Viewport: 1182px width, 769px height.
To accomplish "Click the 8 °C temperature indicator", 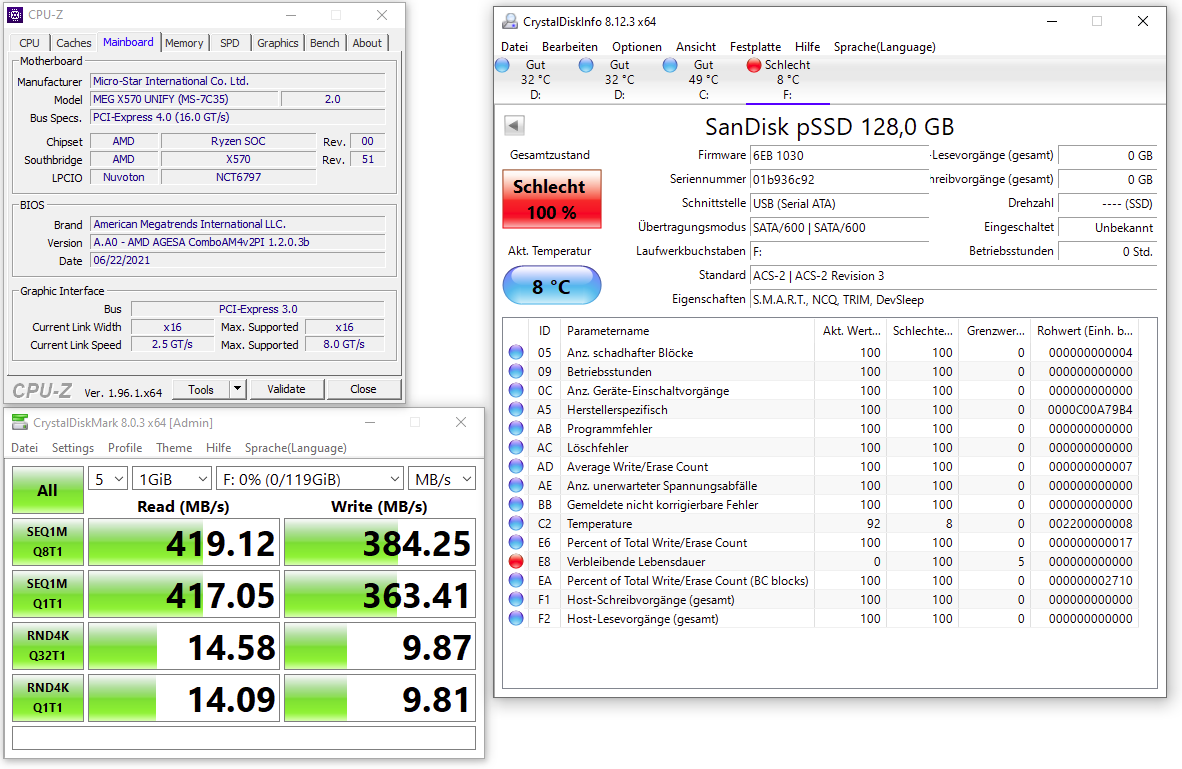I will pos(552,286).
